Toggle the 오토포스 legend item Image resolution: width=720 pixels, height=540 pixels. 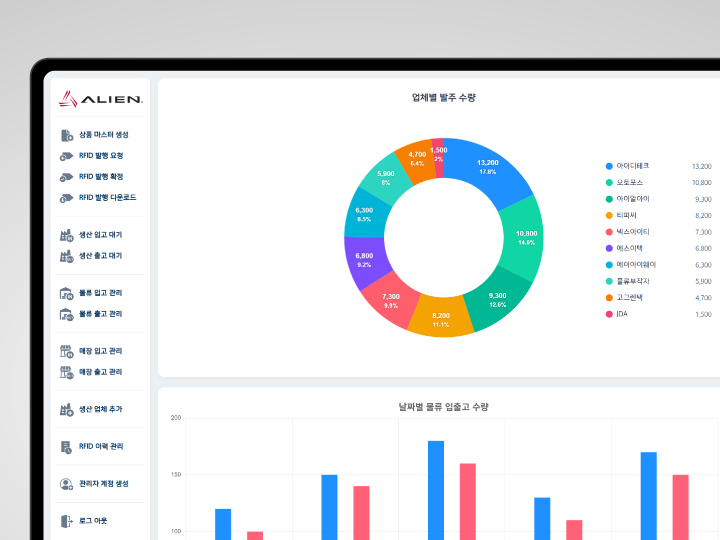(631, 183)
